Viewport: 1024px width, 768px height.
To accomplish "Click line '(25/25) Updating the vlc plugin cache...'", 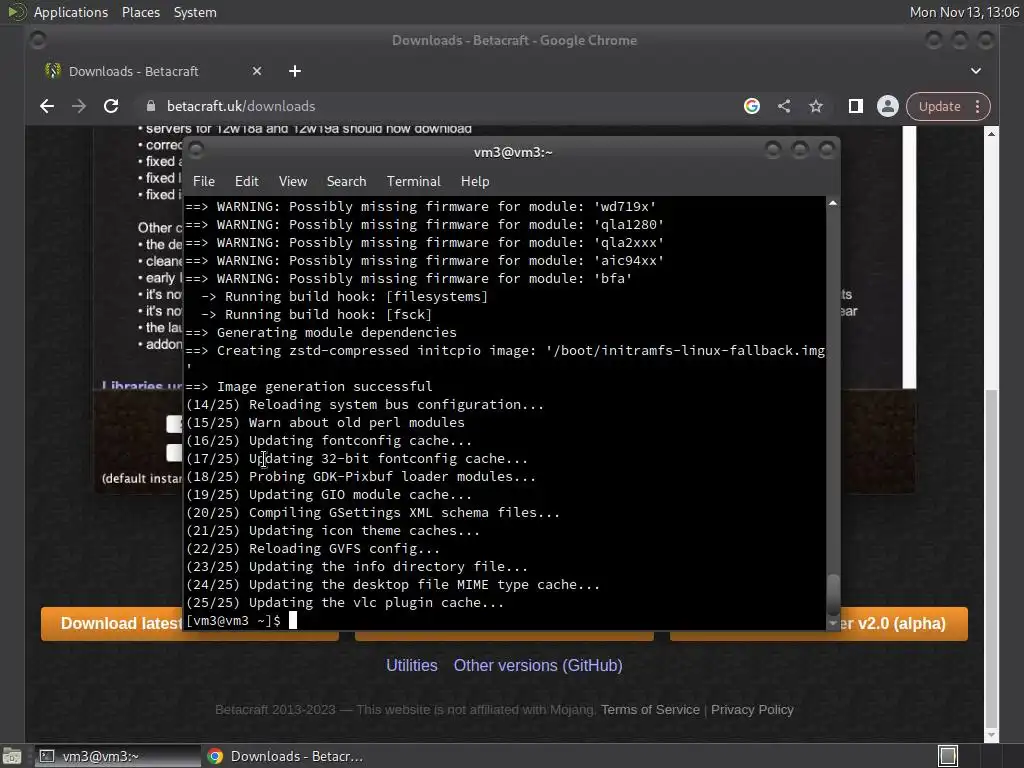I will pyautogui.click(x=345, y=603).
